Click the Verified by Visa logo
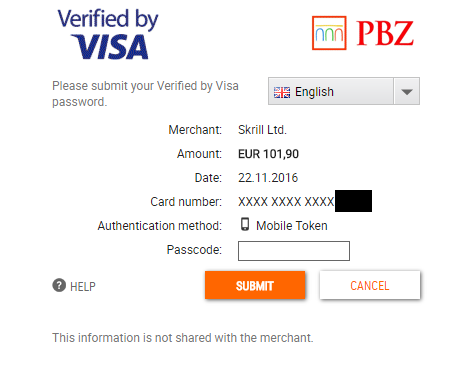Image resolution: width=470 pixels, height=374 pixels. coord(108,34)
